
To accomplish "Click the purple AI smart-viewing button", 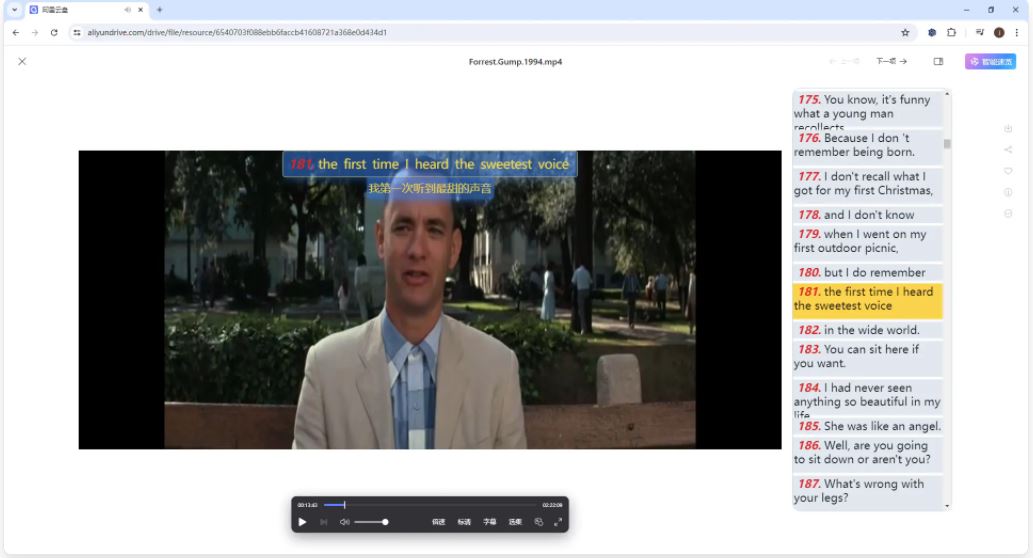I will (x=990, y=61).
